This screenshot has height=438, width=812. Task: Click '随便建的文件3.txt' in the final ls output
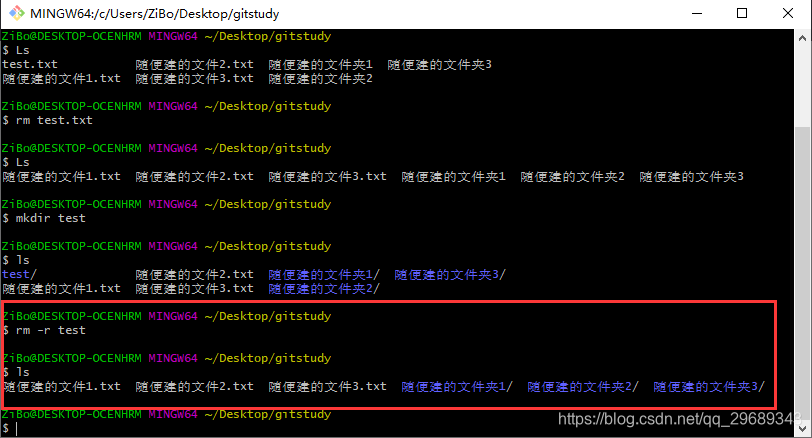pyautogui.click(x=327, y=386)
